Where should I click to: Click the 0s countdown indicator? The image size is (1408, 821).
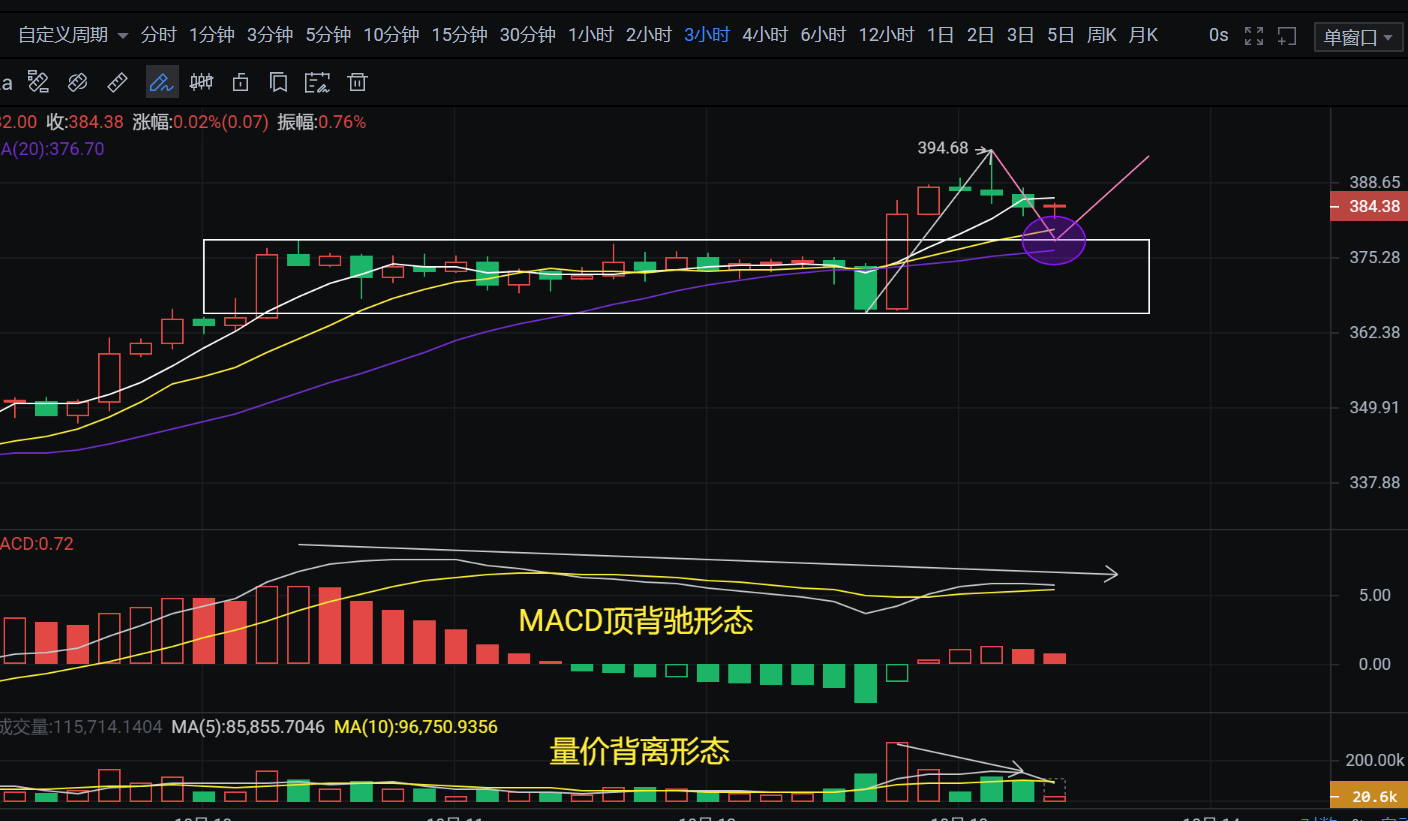[x=1218, y=35]
